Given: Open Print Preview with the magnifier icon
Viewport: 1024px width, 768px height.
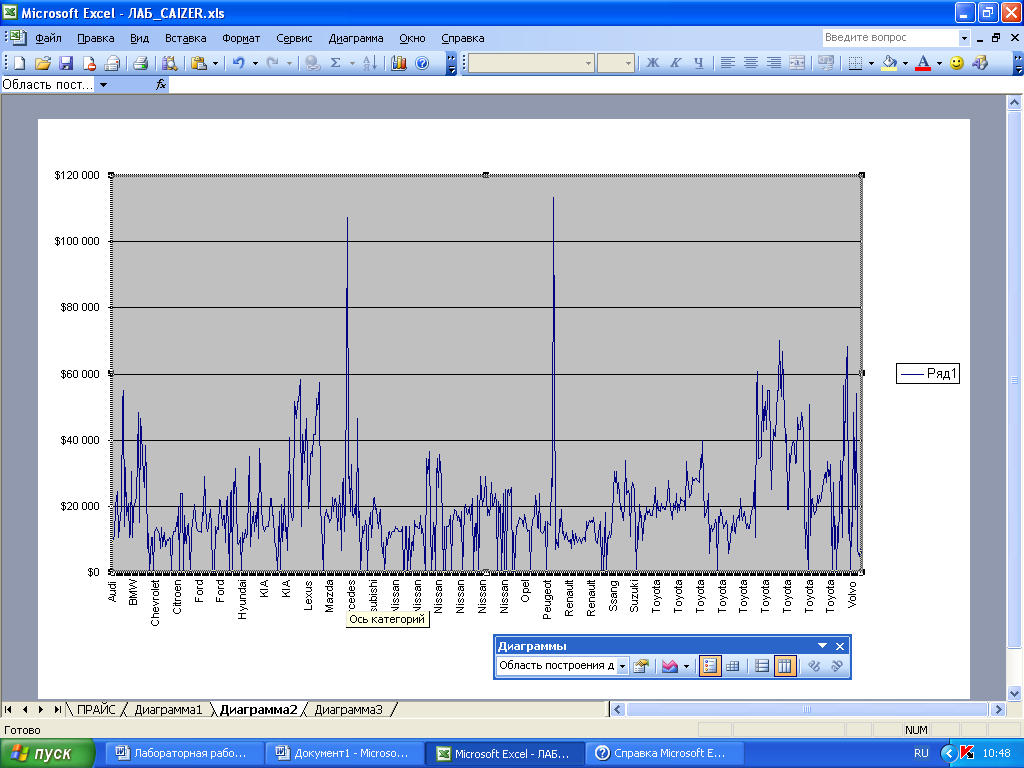Looking at the screenshot, I should 169,63.
